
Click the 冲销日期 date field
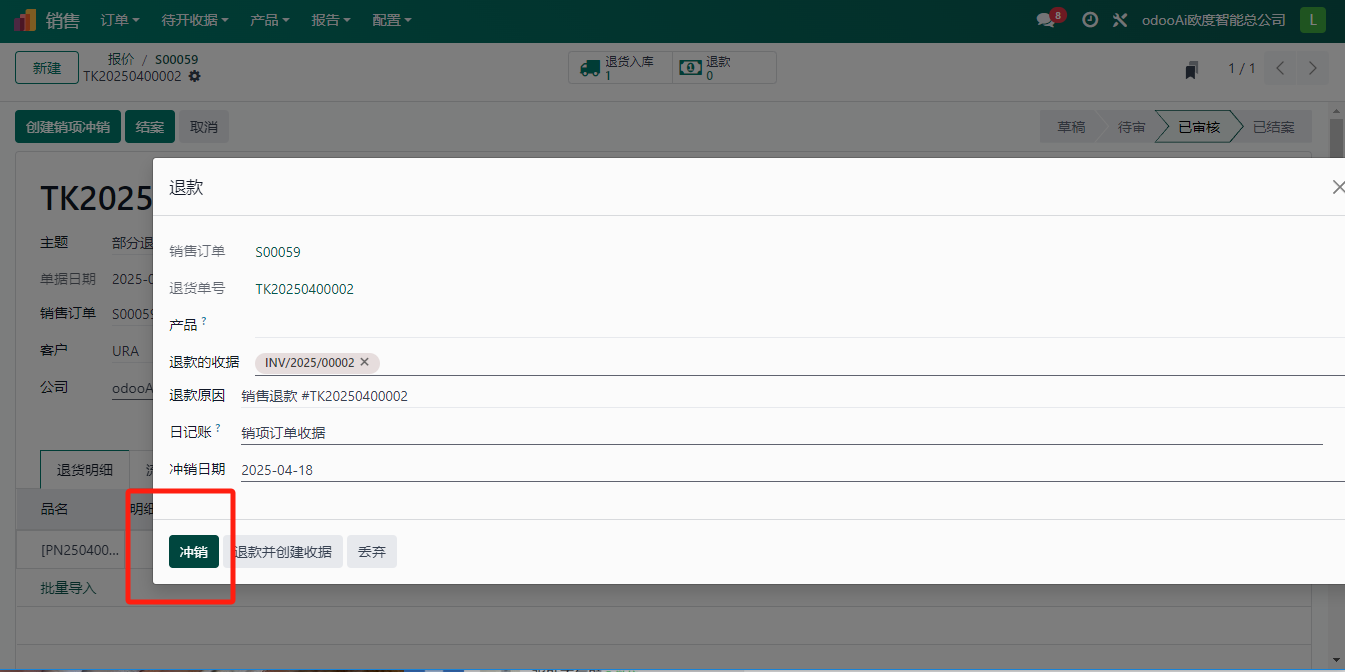[793, 470]
